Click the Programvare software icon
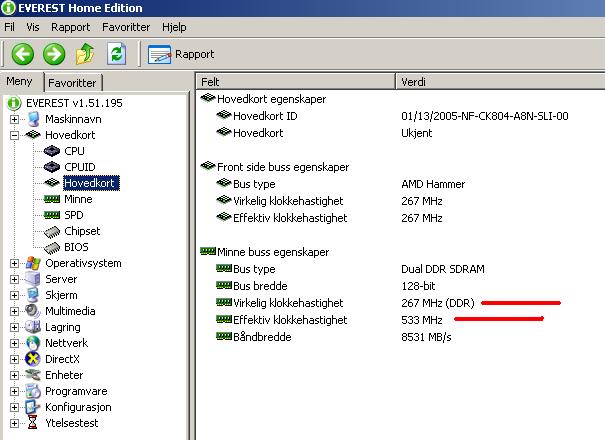Image resolution: width=605 pixels, height=440 pixels. click(x=33, y=391)
